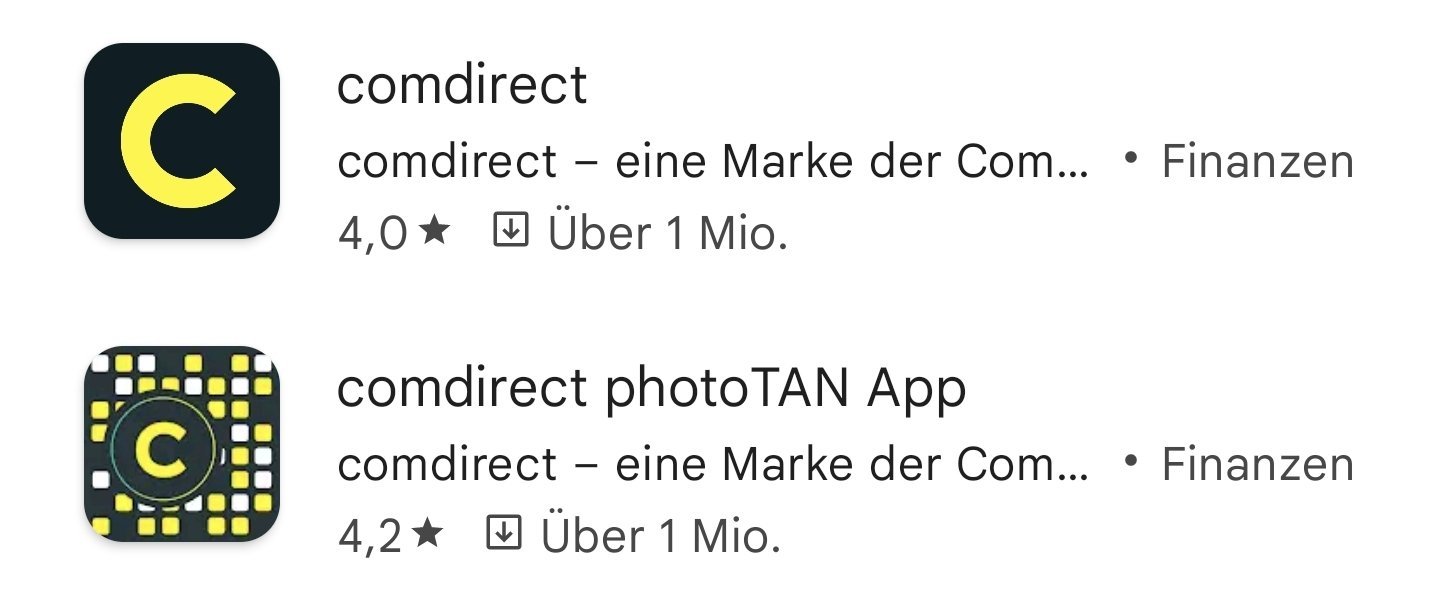Select the "comdirect" app title
Image resolution: width=1440 pixels, height=603 pixels.
click(462, 85)
